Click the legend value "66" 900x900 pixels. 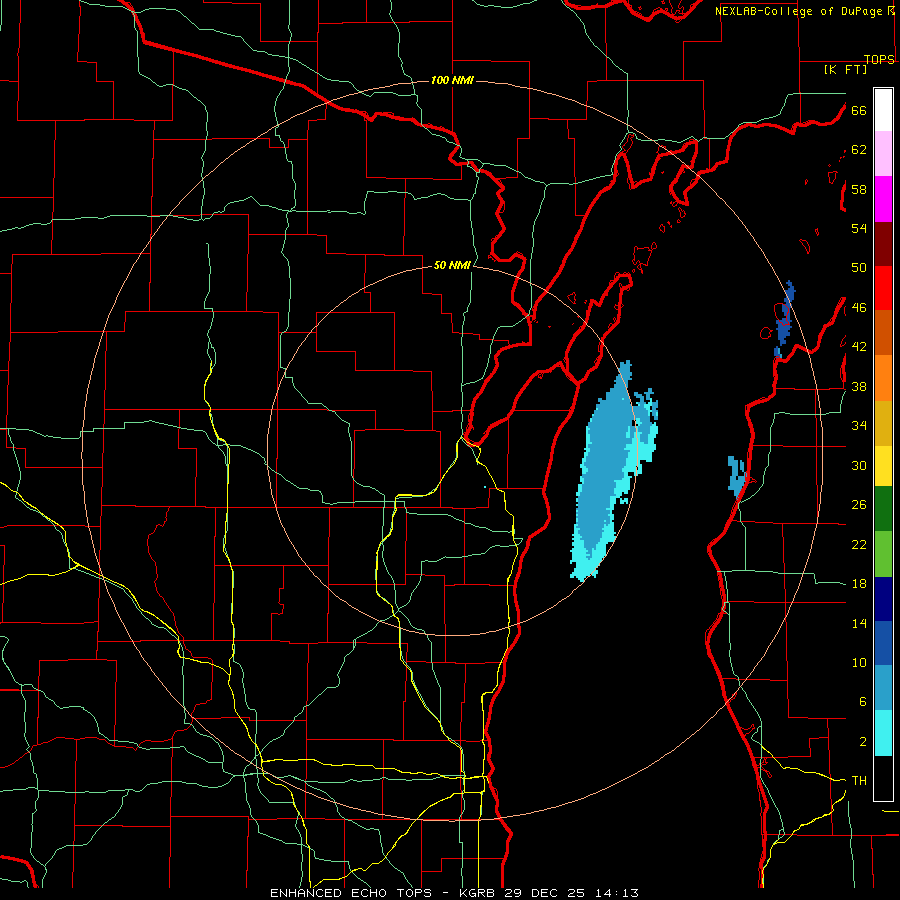(859, 110)
